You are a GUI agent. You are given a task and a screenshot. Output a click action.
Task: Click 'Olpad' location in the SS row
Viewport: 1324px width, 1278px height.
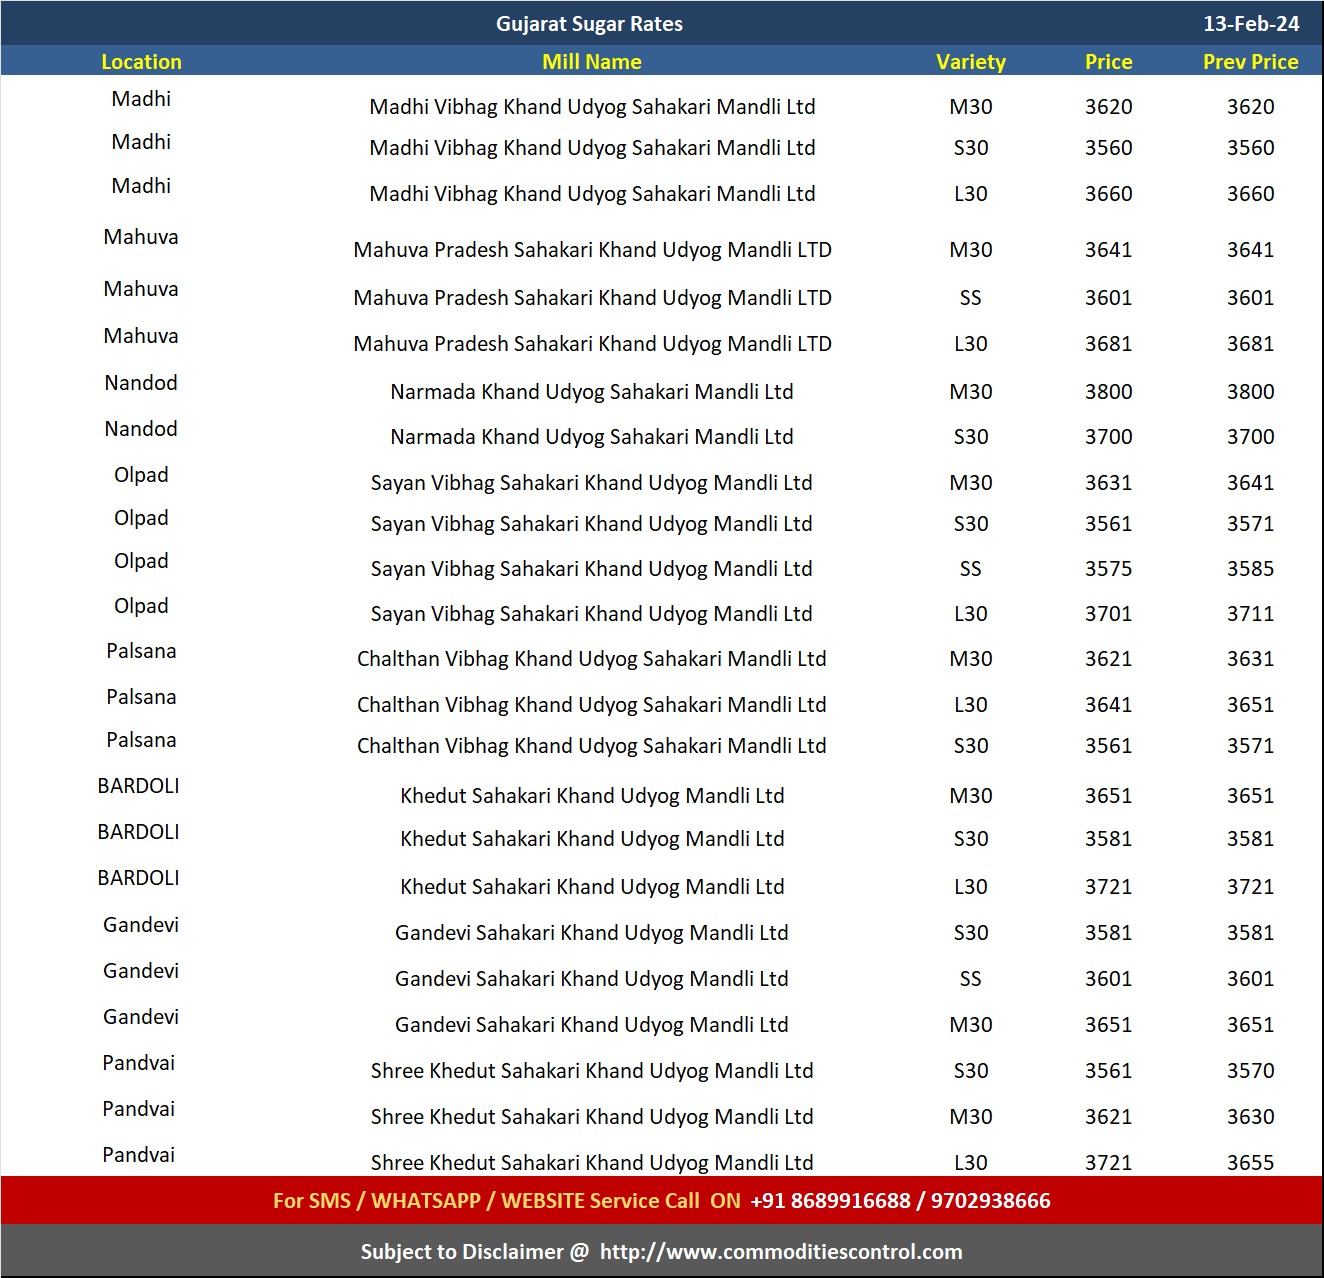click(x=141, y=561)
